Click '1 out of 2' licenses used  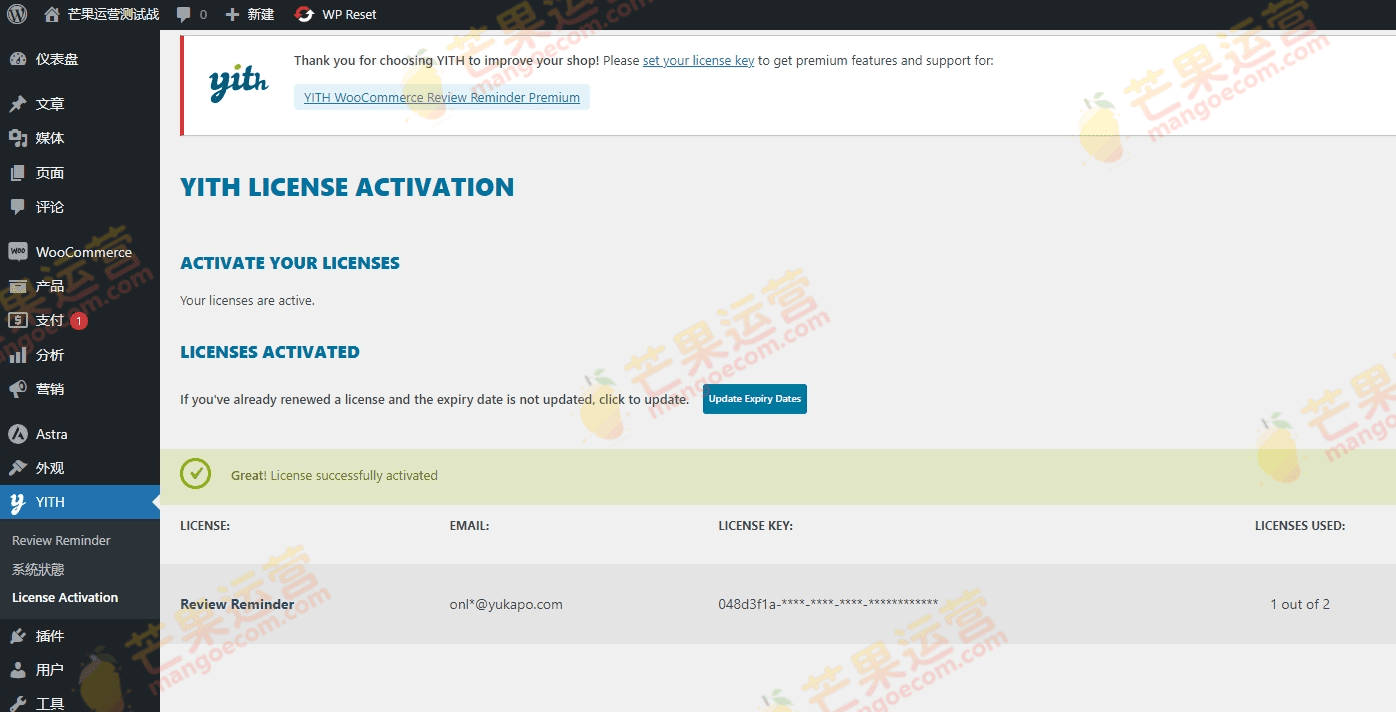coord(1300,604)
